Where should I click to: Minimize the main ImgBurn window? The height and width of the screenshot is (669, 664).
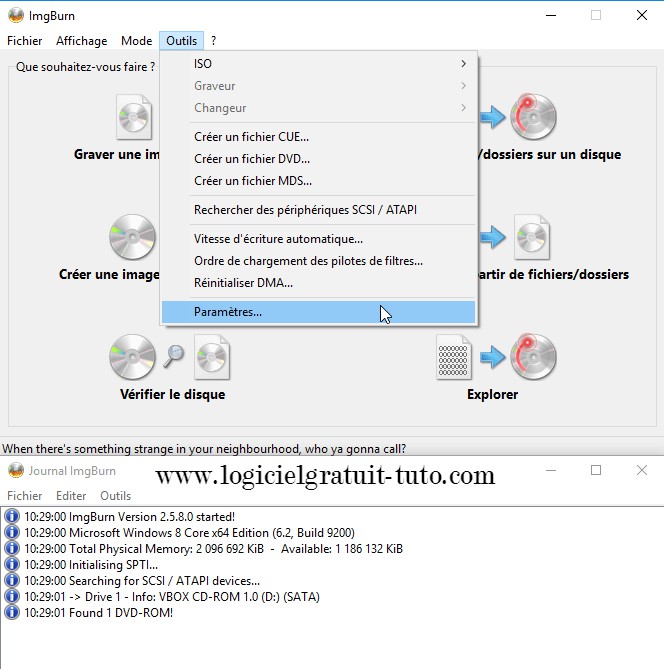tap(551, 15)
